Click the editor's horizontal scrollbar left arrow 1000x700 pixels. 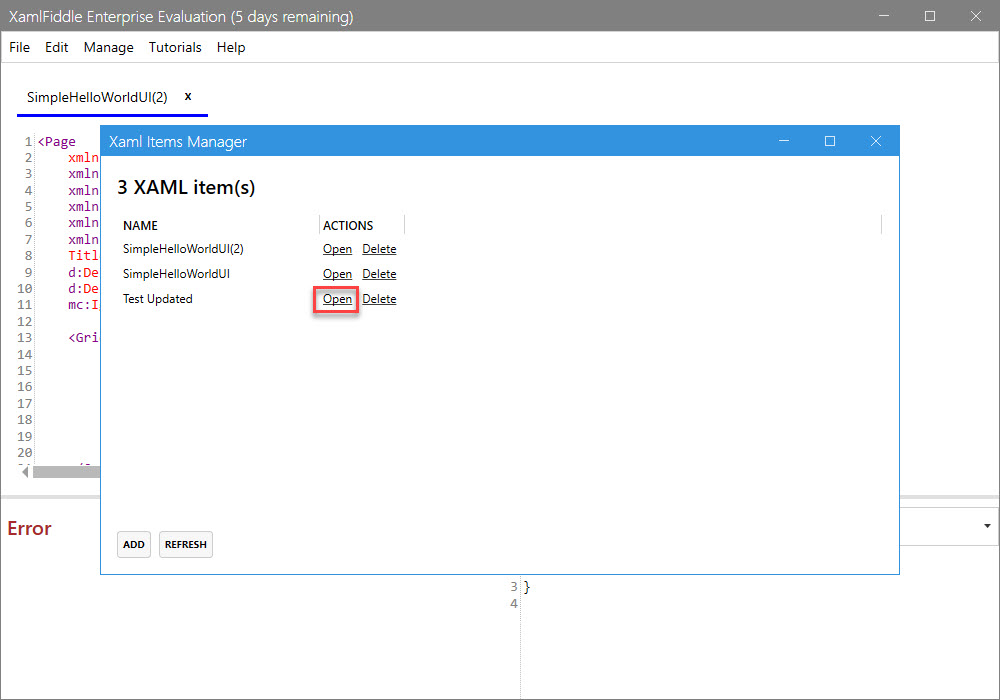coord(25,472)
